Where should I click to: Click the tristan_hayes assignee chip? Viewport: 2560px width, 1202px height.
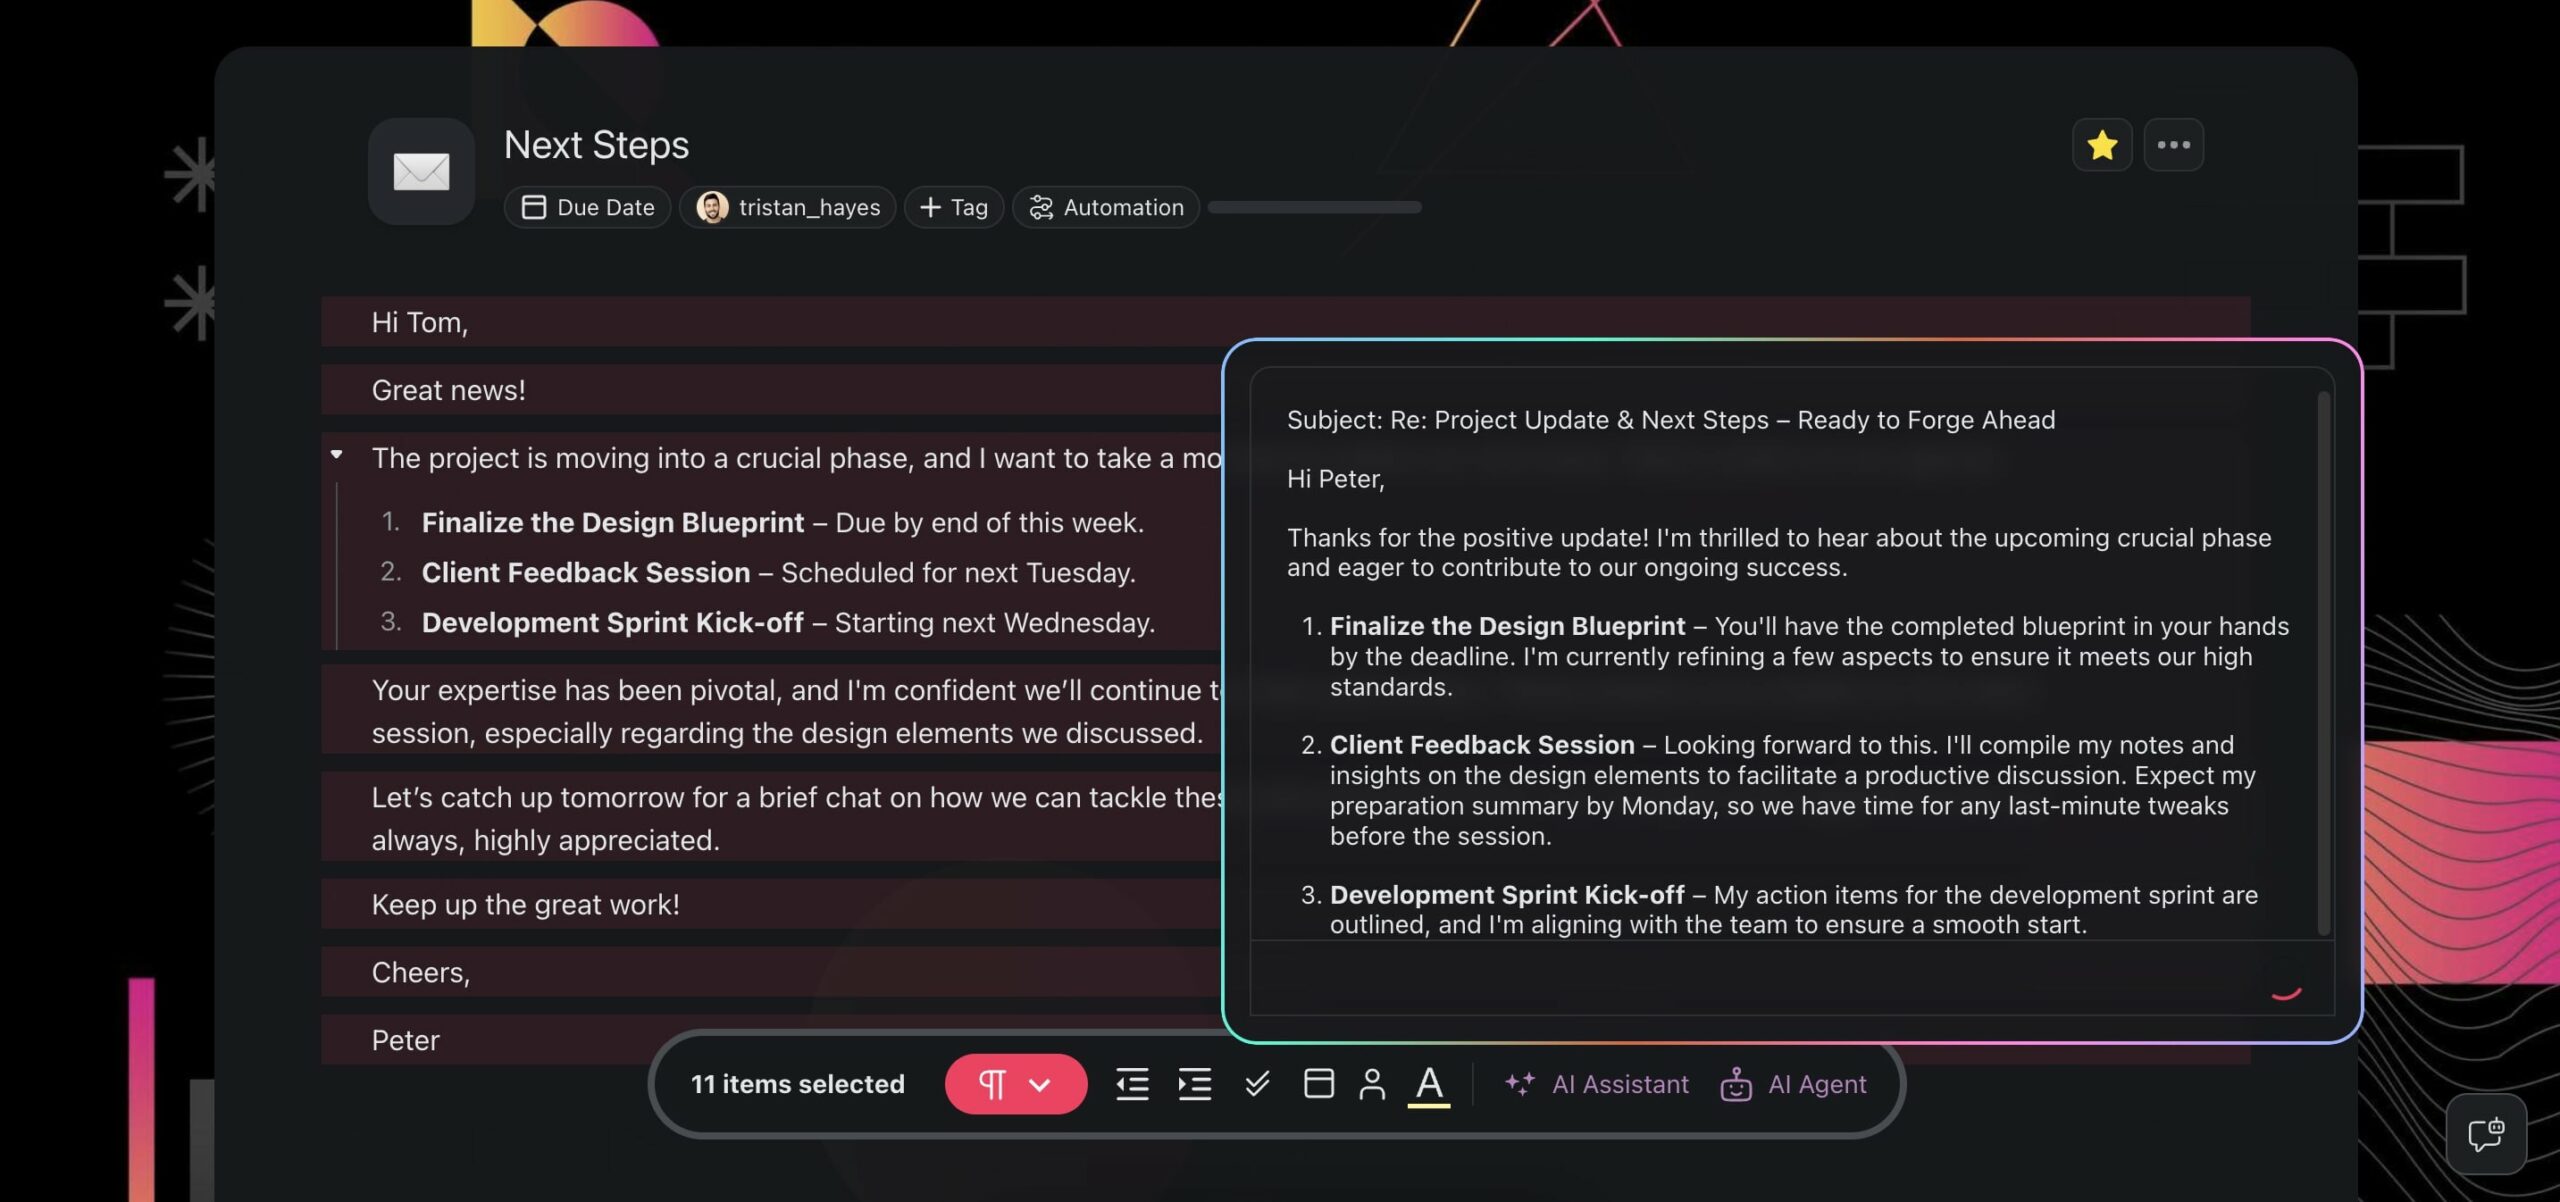coord(788,207)
